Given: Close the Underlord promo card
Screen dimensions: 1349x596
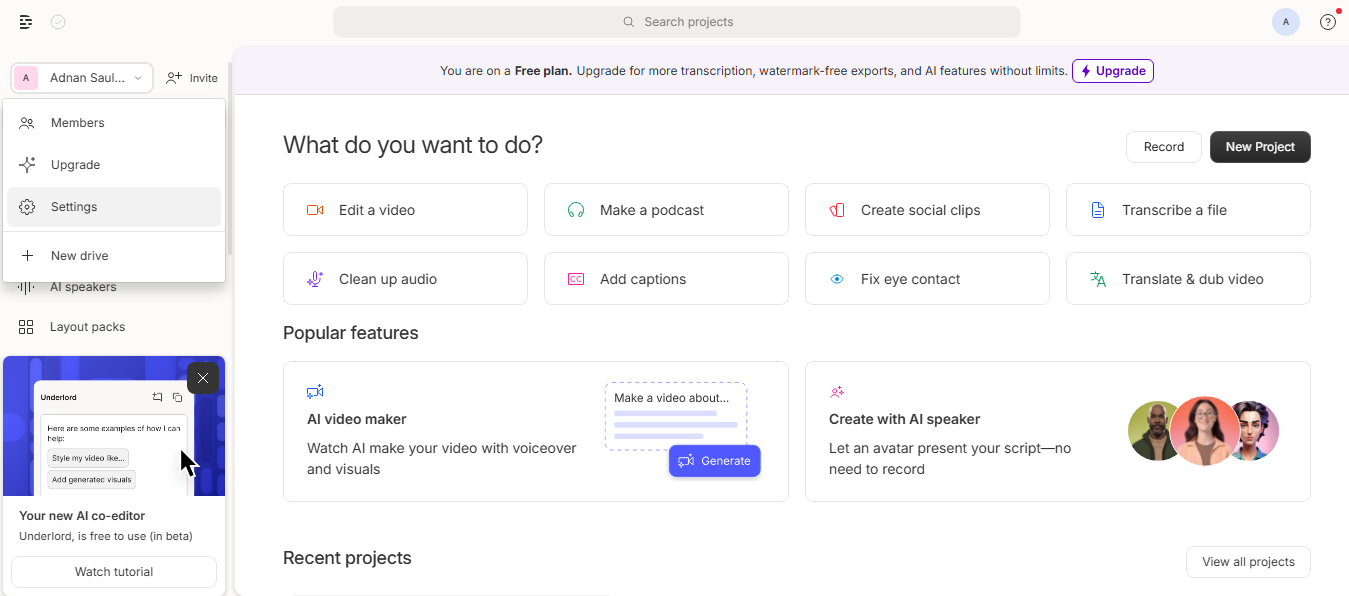Looking at the screenshot, I should [203, 378].
